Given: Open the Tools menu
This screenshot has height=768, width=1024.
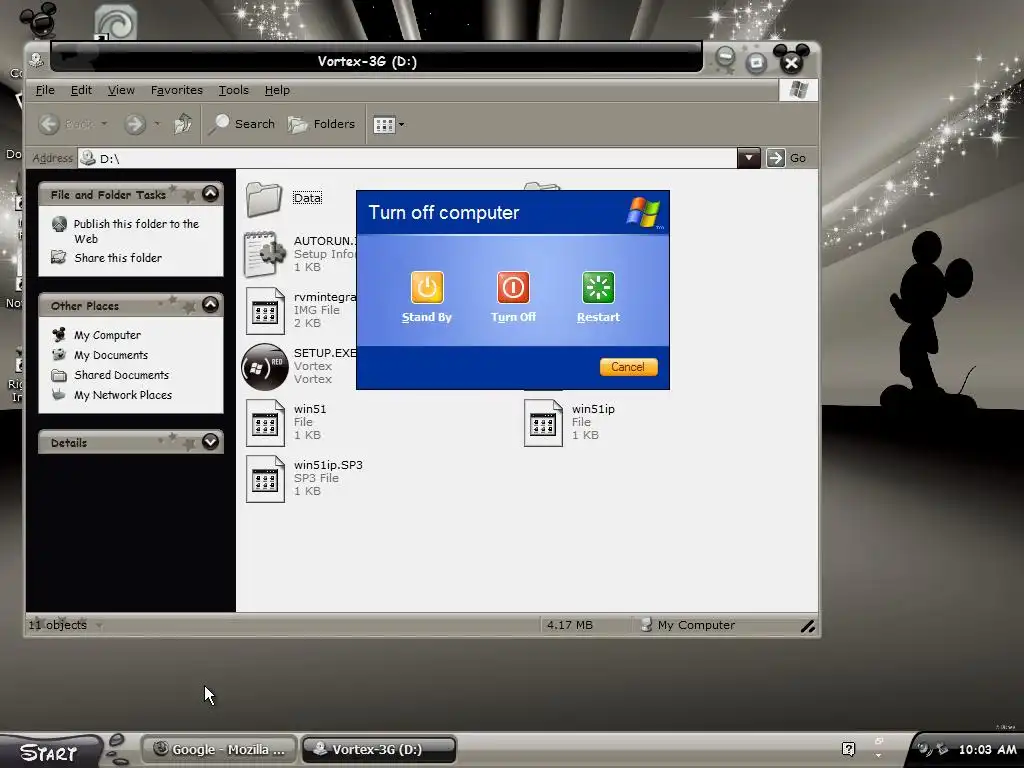Looking at the screenshot, I should tap(233, 90).
